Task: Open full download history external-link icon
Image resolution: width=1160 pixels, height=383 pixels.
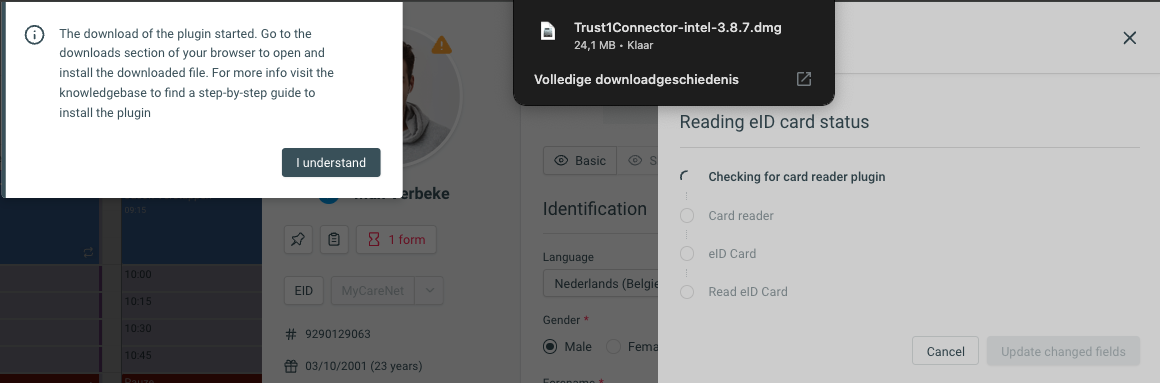Action: 803,79
